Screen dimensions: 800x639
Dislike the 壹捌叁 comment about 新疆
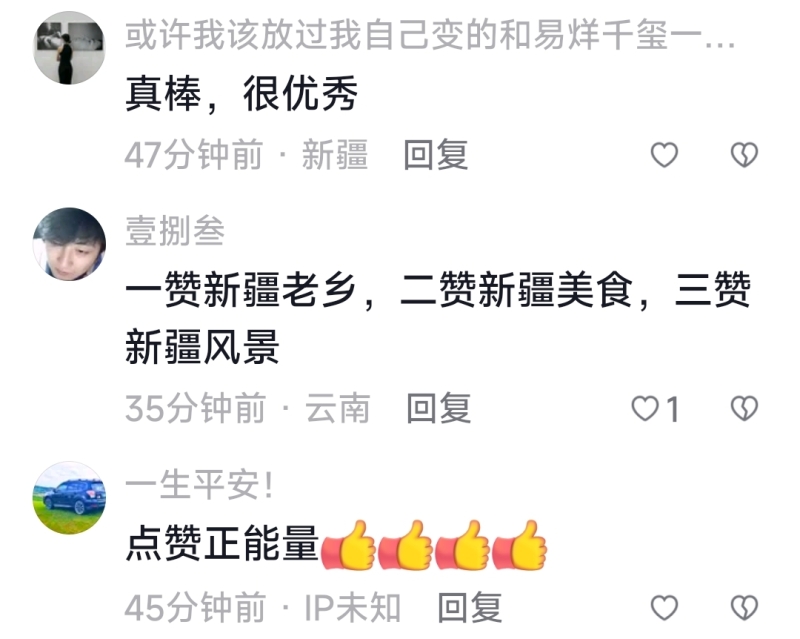(x=744, y=409)
